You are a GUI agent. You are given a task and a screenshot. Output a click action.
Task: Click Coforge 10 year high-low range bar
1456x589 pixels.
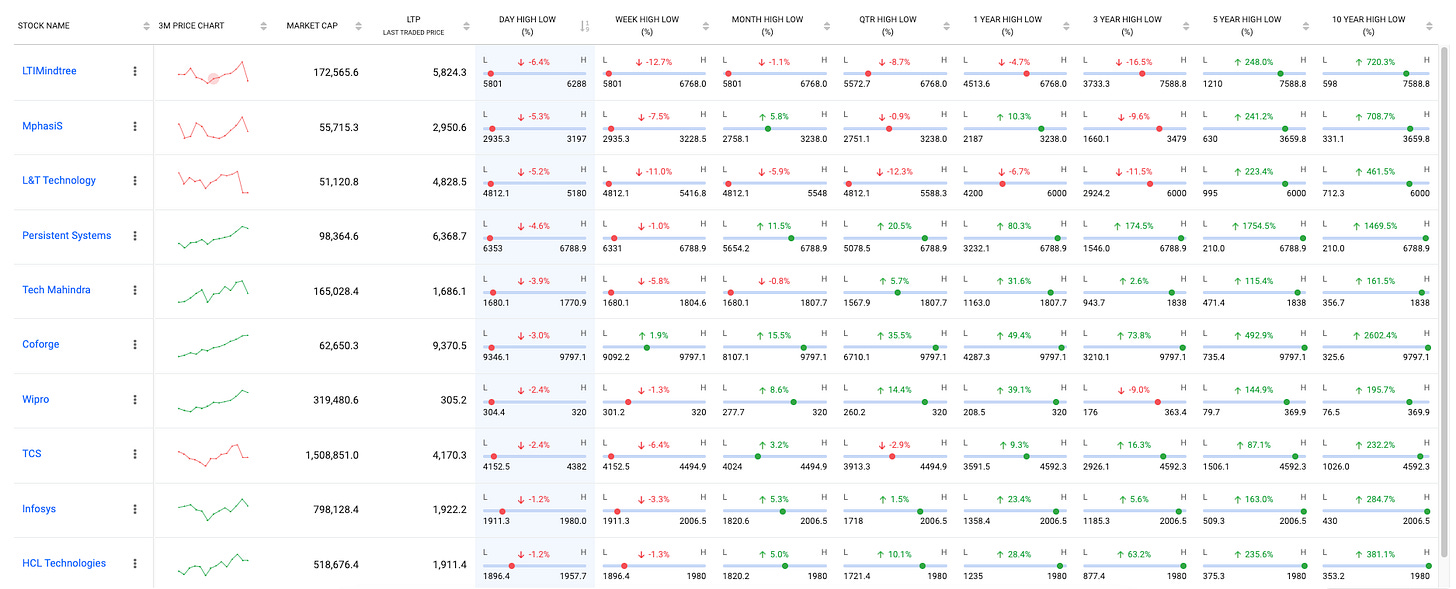[1375, 346]
